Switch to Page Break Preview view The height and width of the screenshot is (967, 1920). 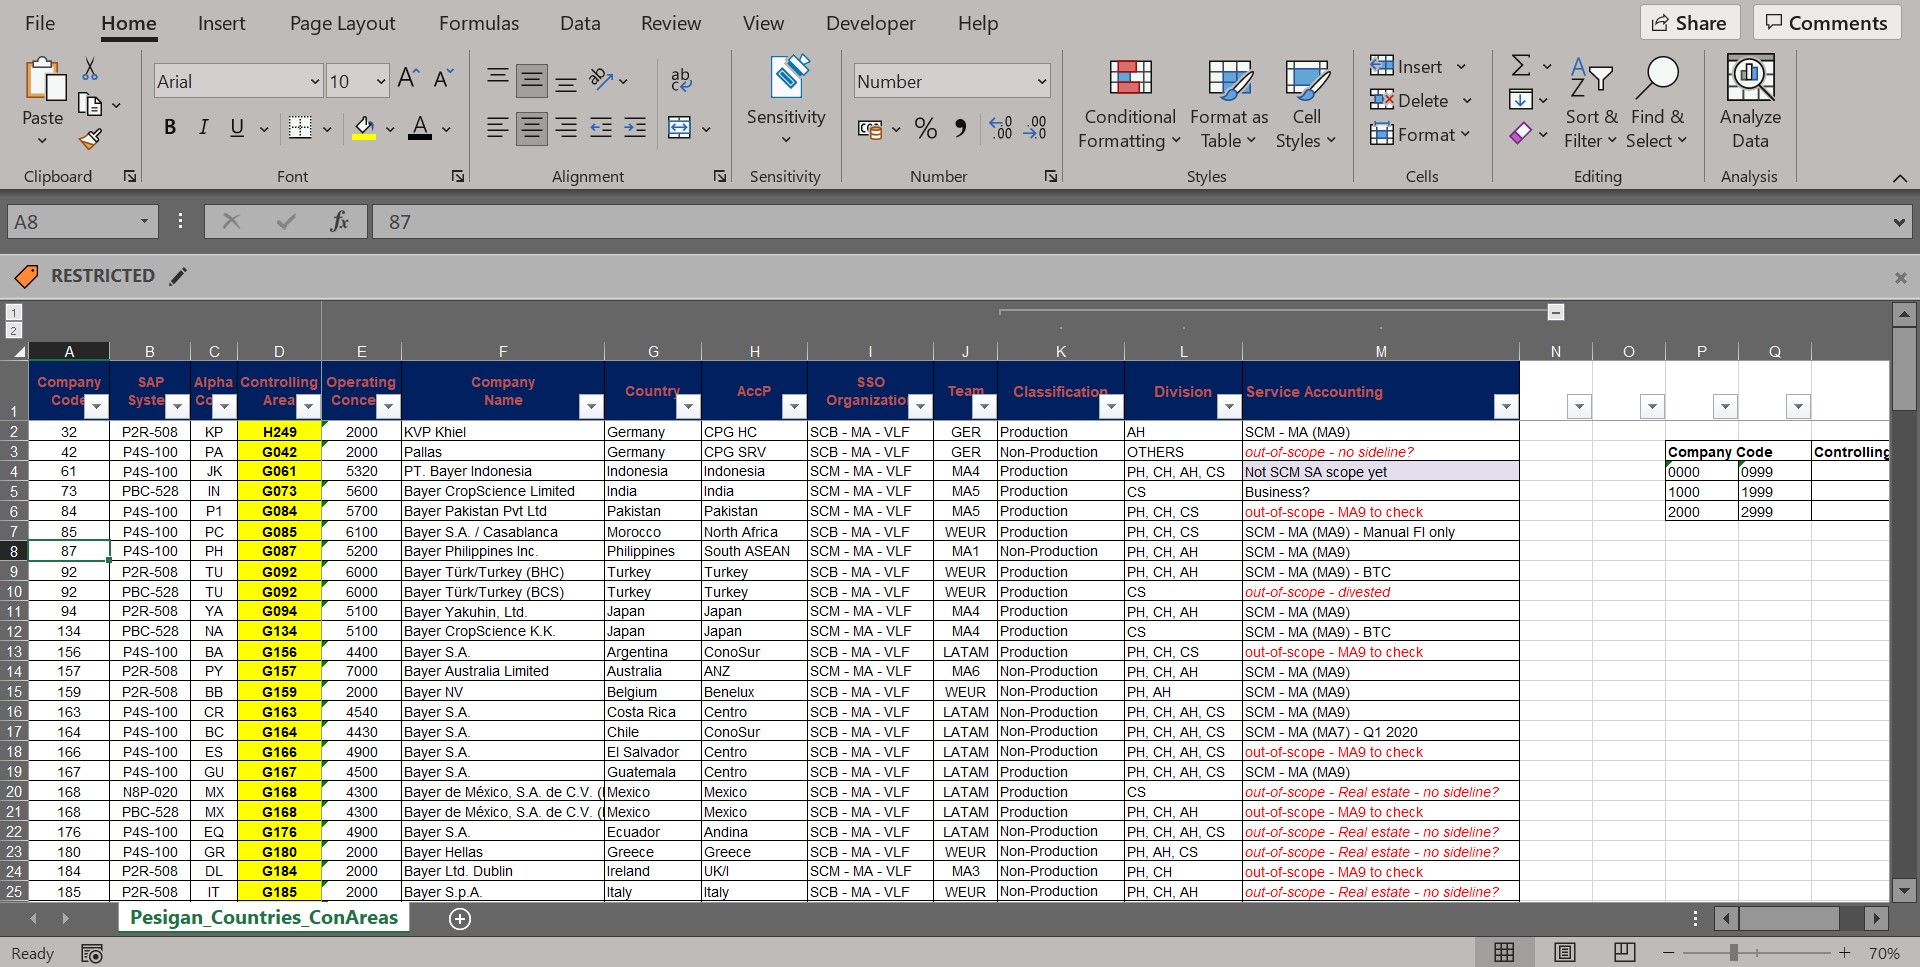pos(1625,953)
